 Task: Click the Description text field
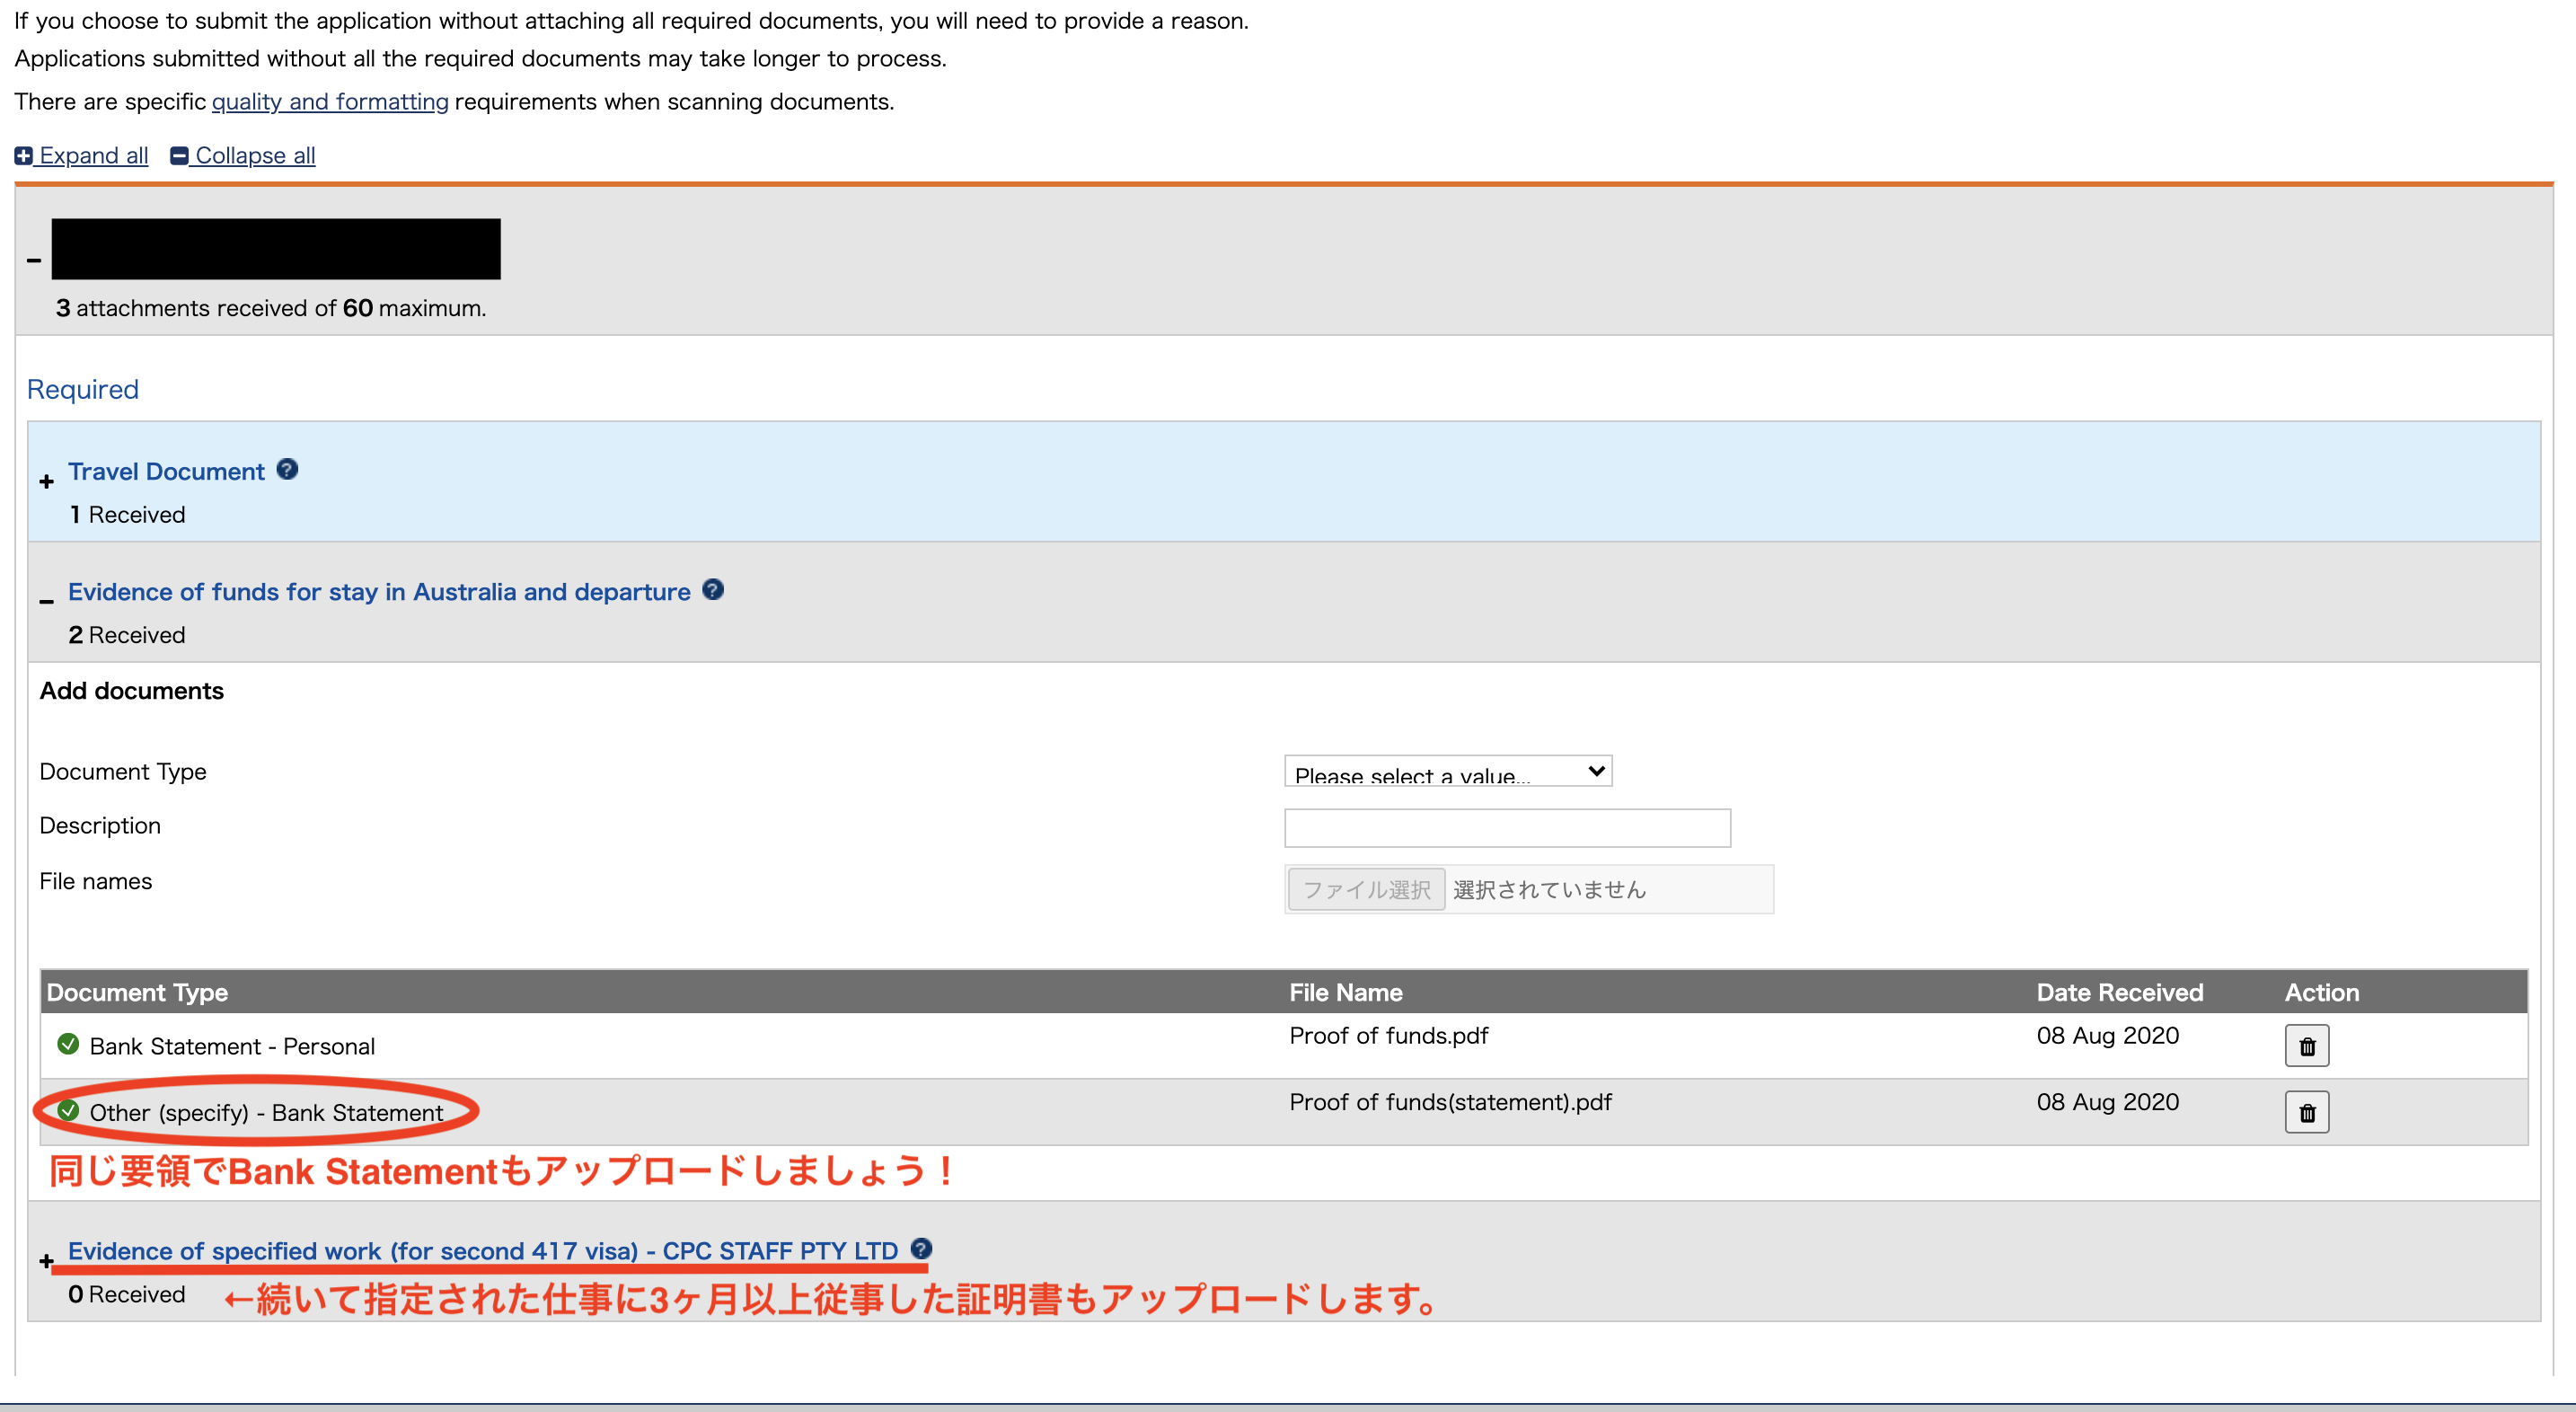(x=1506, y=828)
